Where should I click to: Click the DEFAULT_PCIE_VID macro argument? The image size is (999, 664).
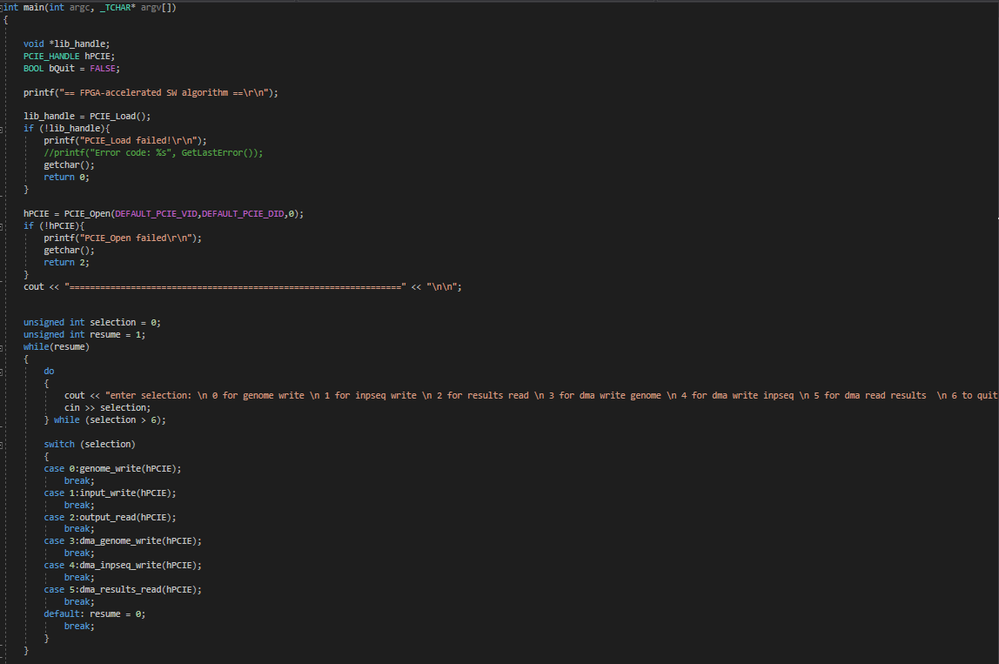157,214
